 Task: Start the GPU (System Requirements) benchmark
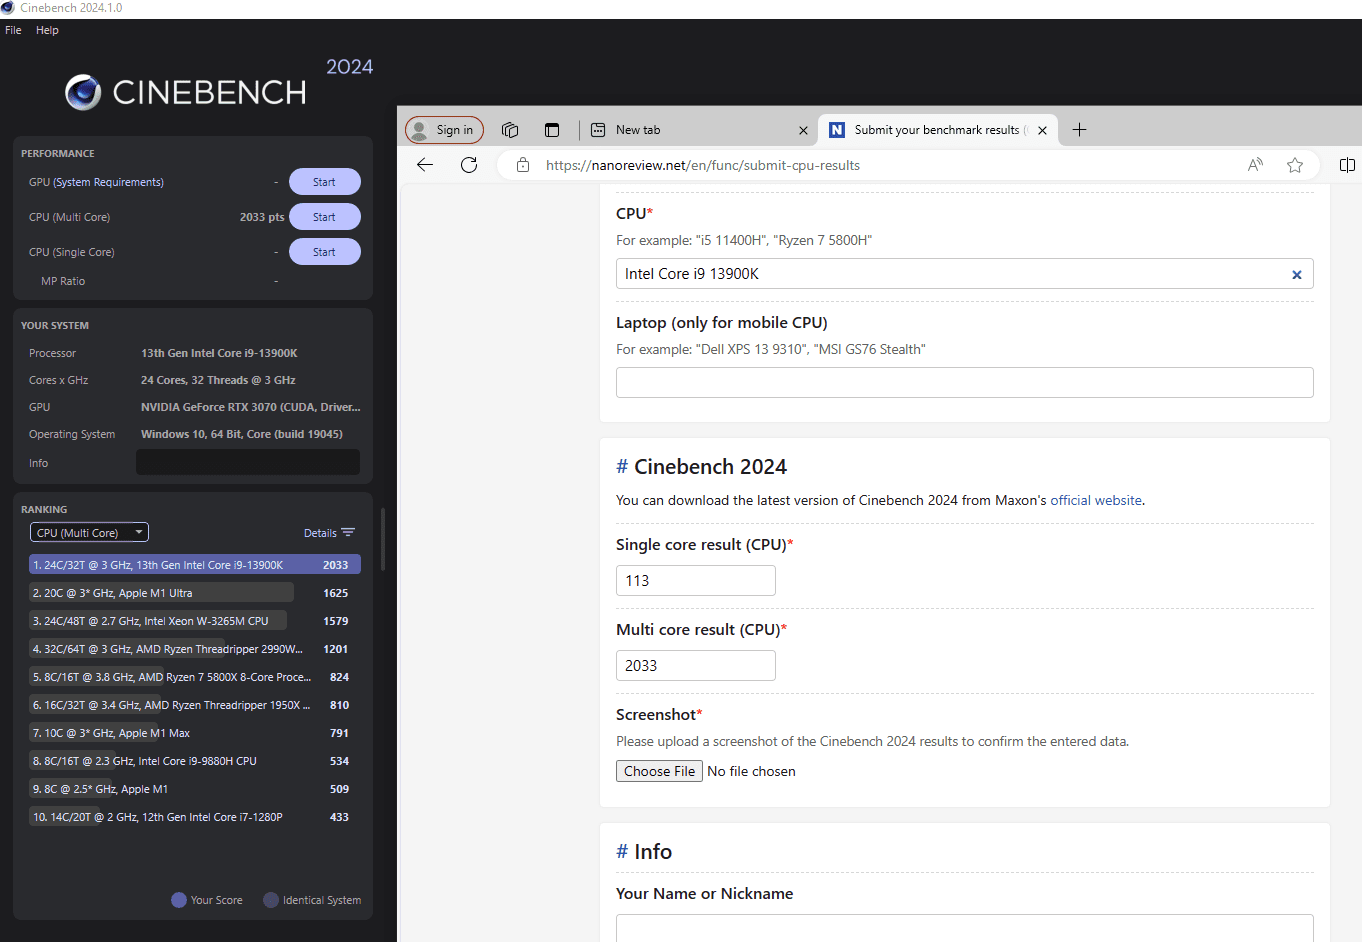tap(324, 182)
